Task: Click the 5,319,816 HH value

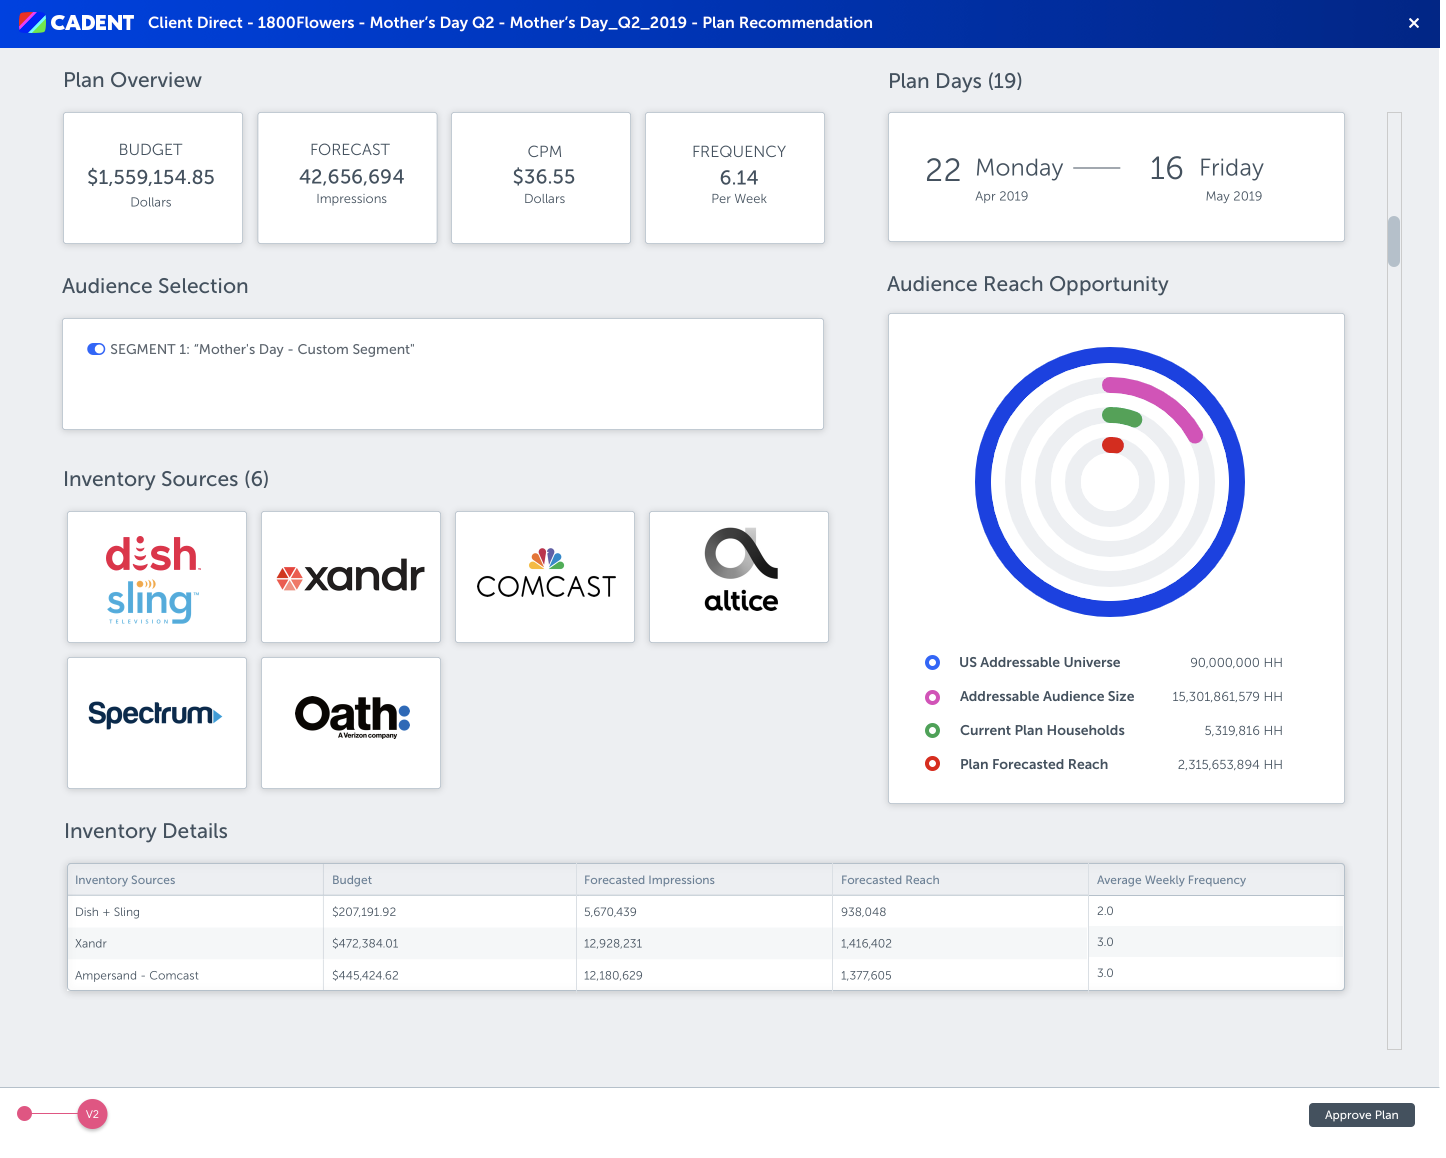Action: coord(1243,731)
